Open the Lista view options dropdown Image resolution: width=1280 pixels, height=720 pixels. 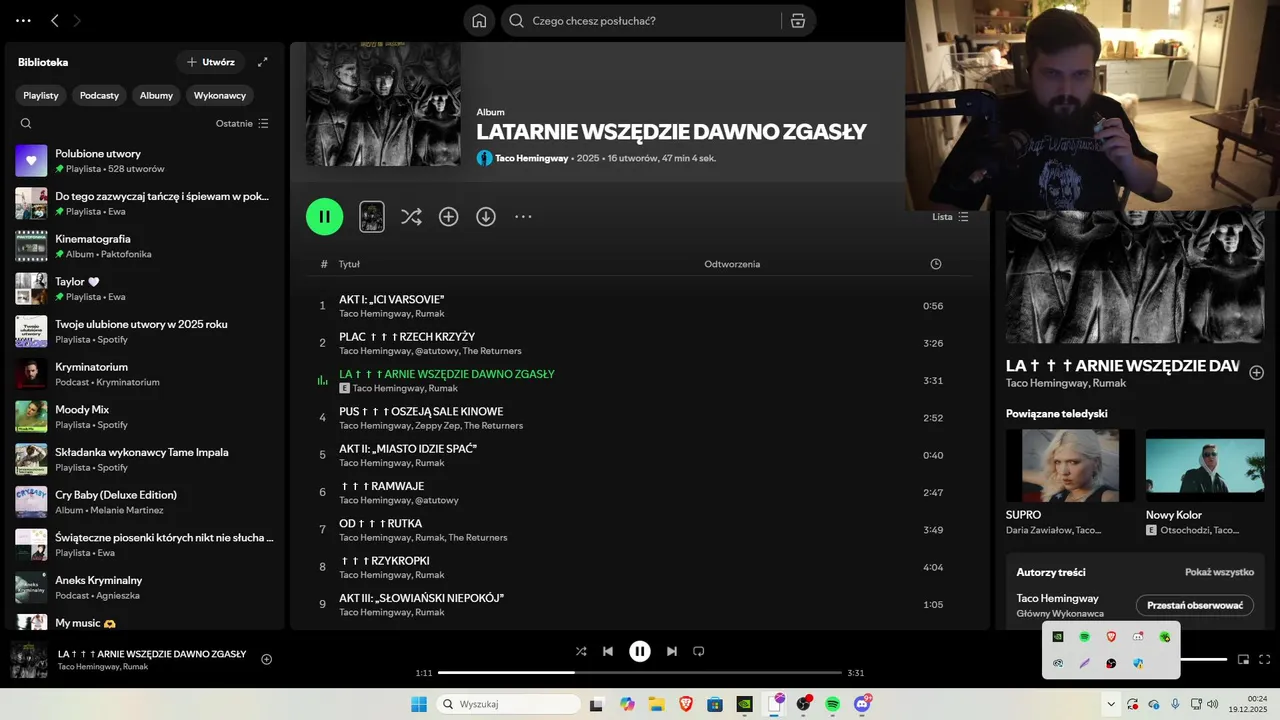[x=950, y=217]
